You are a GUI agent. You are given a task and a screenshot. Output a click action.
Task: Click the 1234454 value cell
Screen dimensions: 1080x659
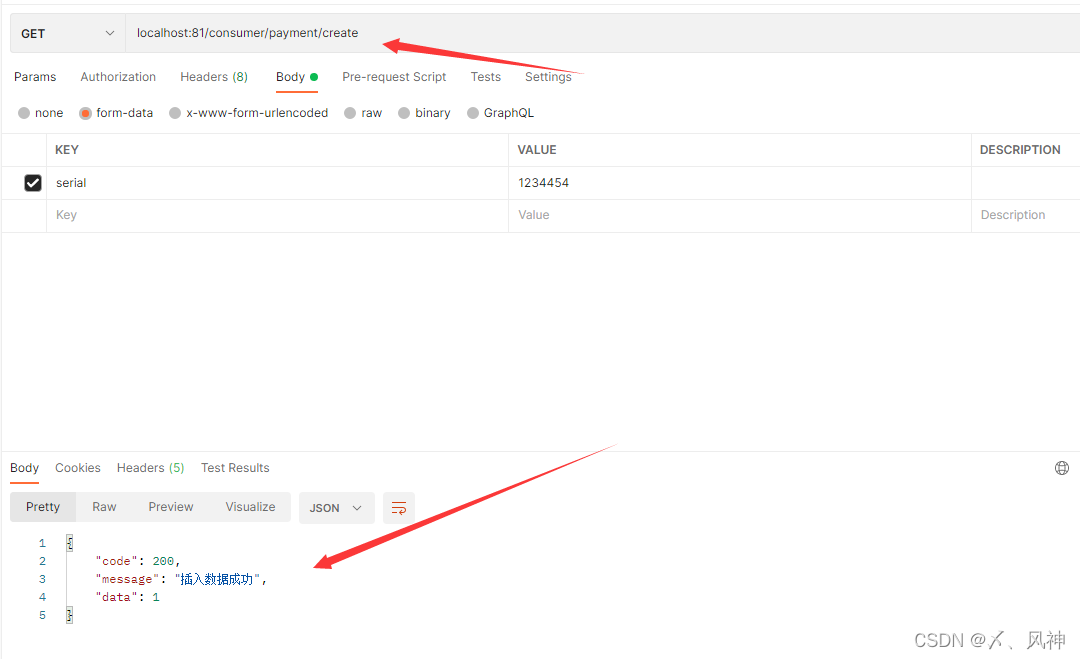point(740,182)
